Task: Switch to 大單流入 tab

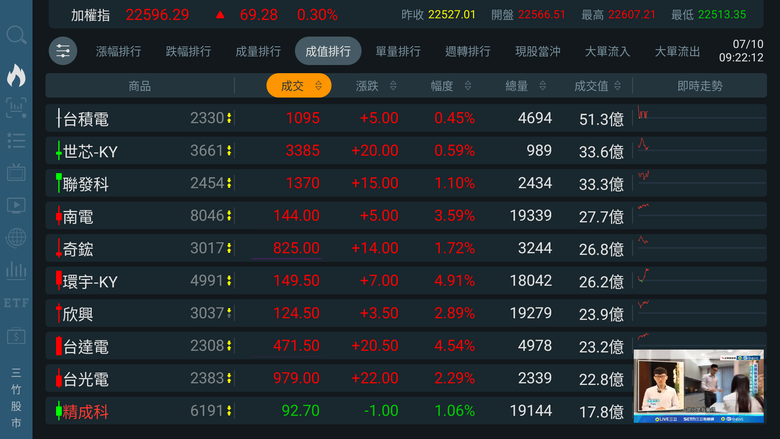Action: tap(607, 51)
